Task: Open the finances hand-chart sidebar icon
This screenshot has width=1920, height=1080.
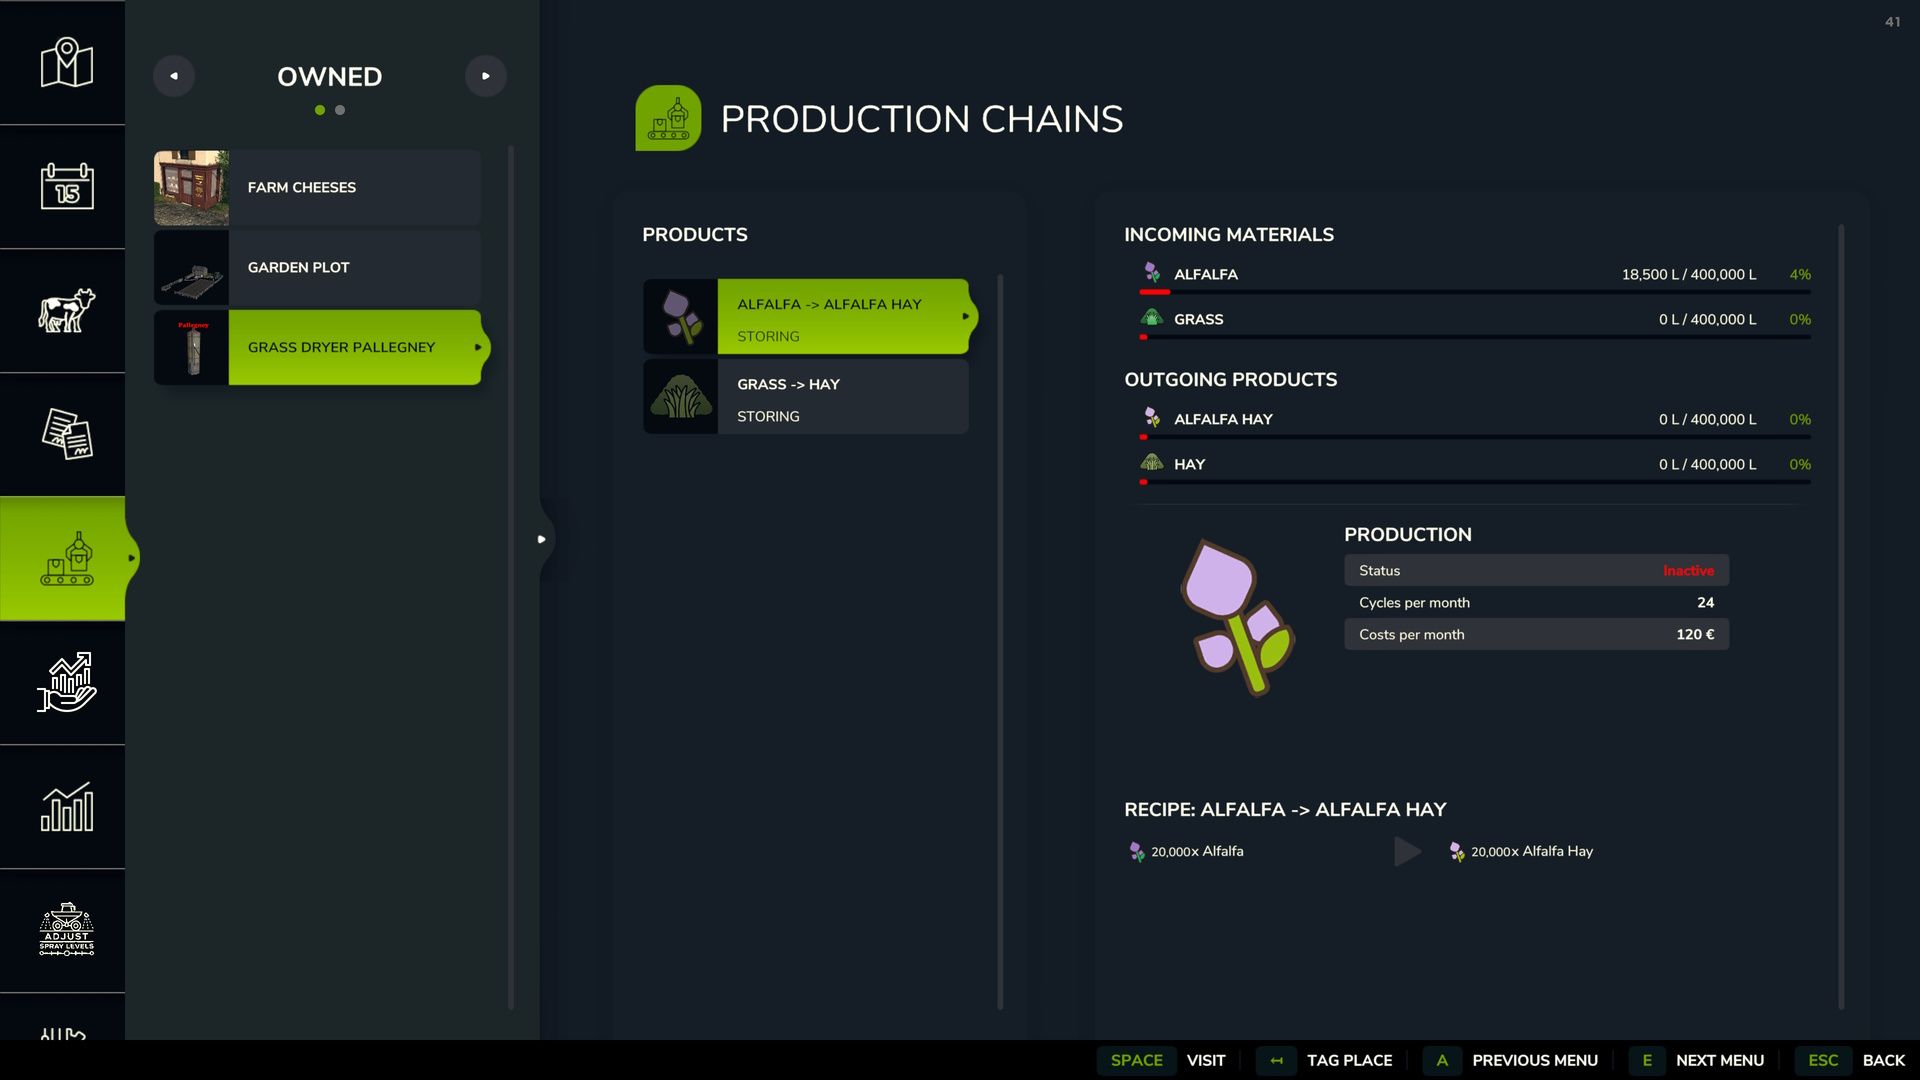Action: [x=66, y=683]
